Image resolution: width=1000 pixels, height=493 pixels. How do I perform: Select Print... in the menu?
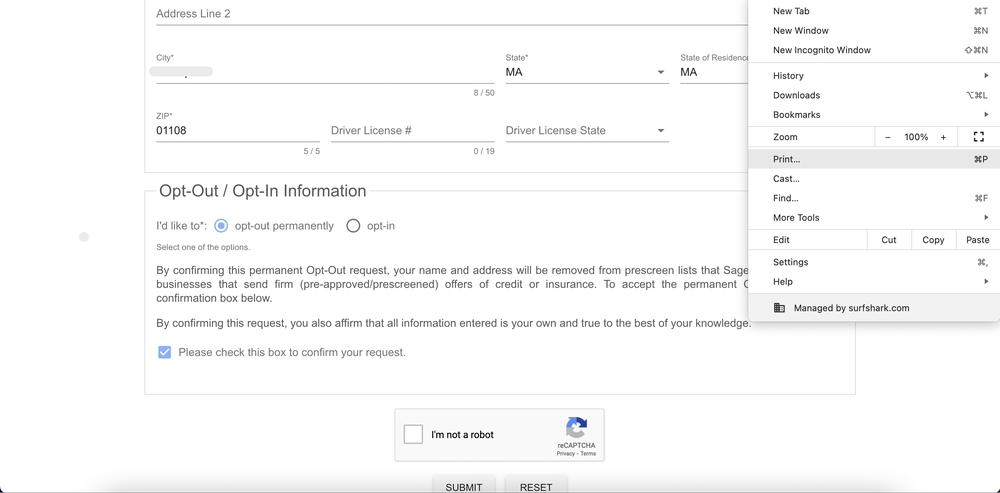(874, 159)
